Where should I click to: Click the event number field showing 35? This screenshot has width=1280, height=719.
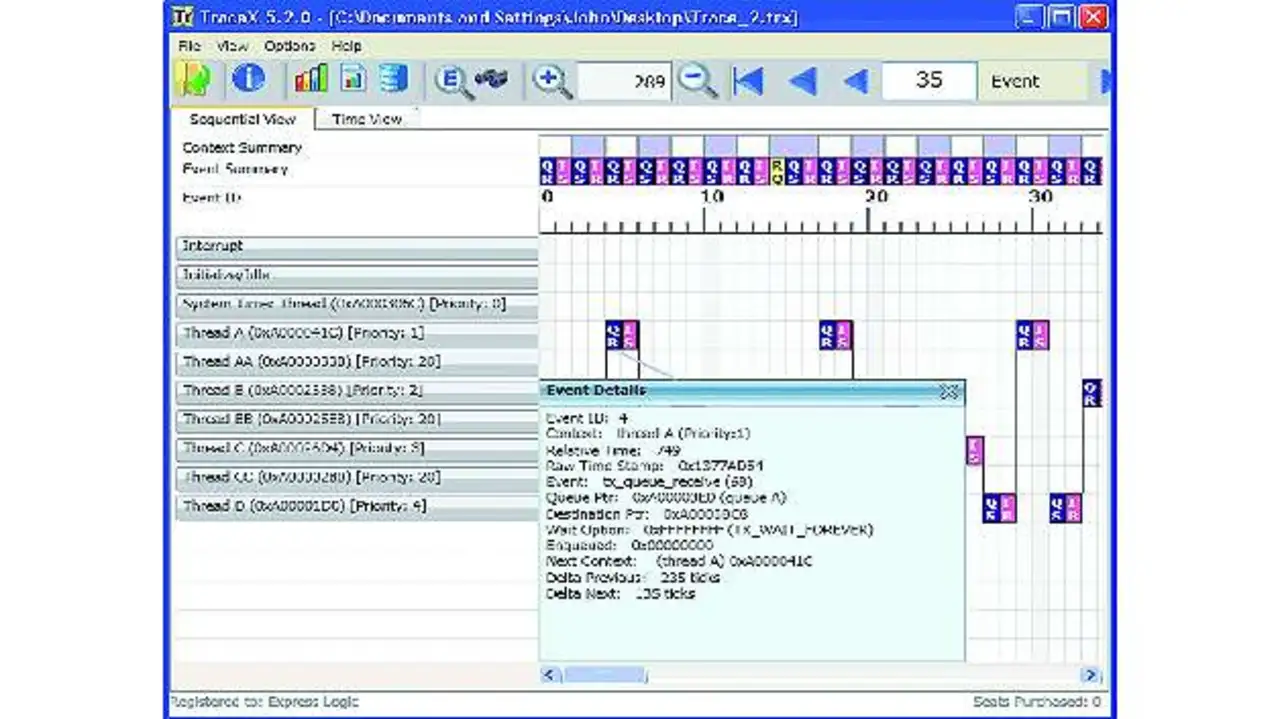click(x=929, y=81)
